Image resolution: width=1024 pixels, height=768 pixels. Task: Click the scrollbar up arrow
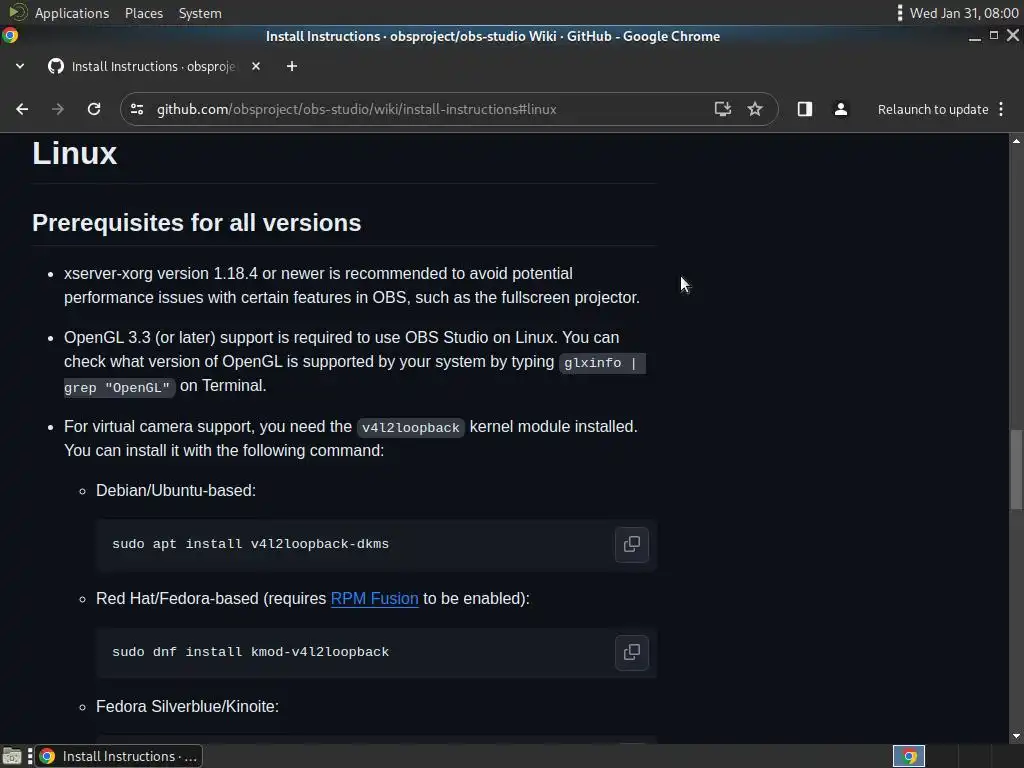point(1016,140)
